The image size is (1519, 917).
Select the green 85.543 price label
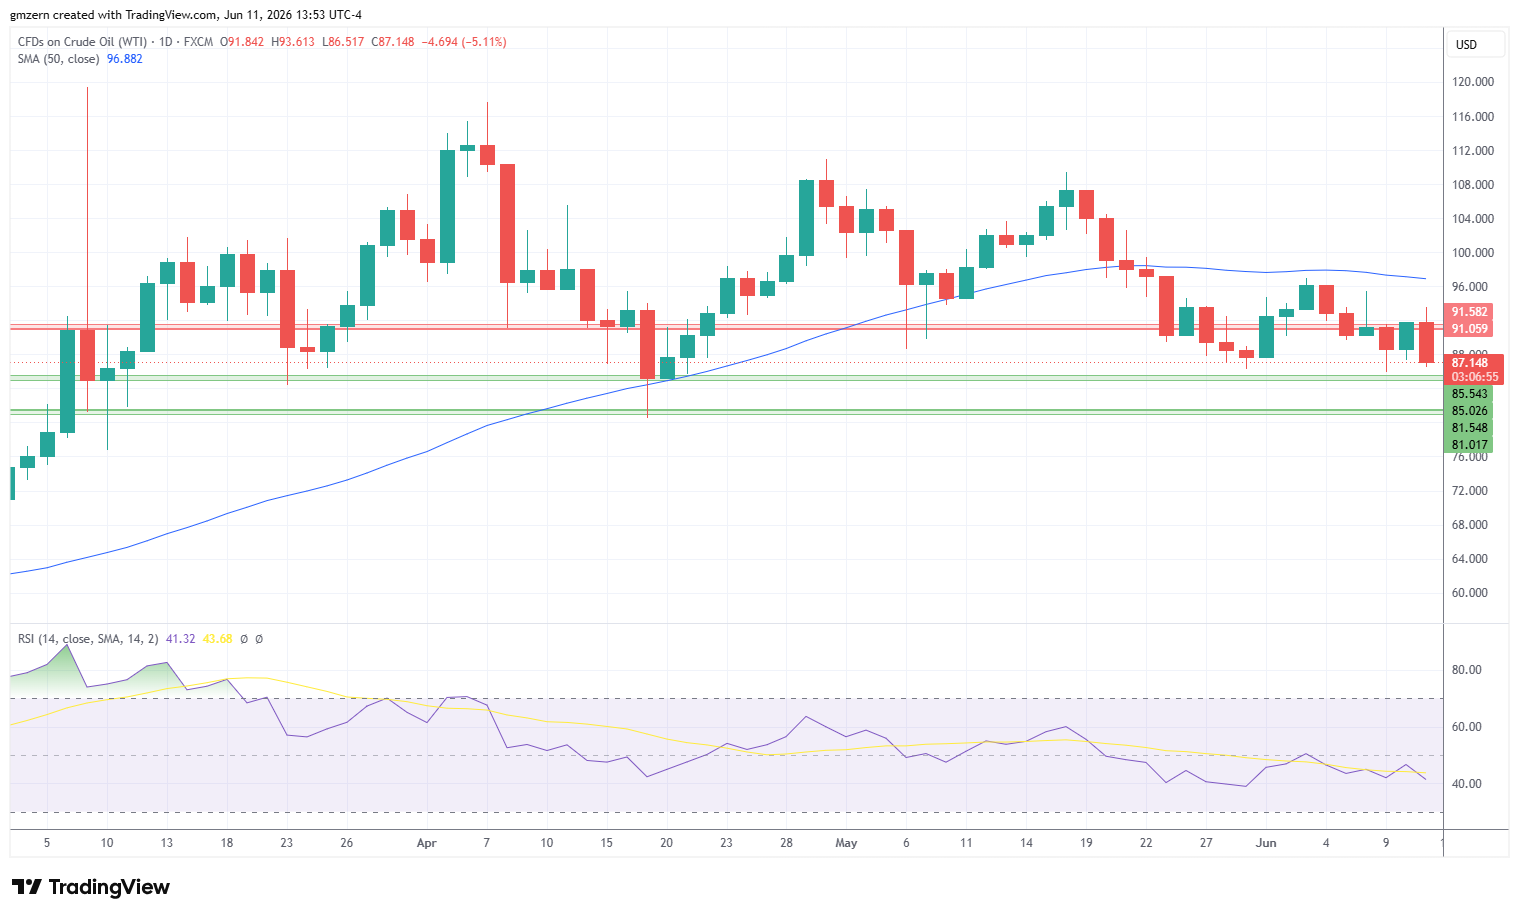[1469, 394]
